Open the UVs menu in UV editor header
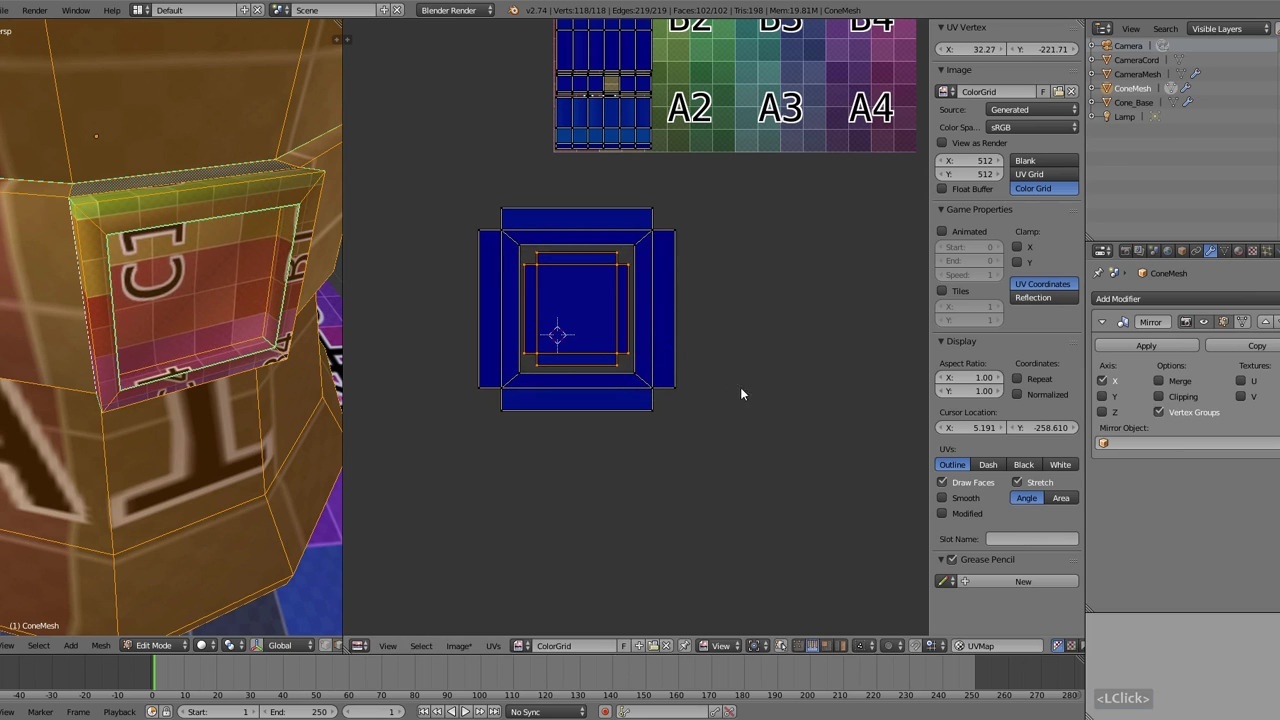This screenshot has width=1280, height=720. pyautogui.click(x=493, y=646)
